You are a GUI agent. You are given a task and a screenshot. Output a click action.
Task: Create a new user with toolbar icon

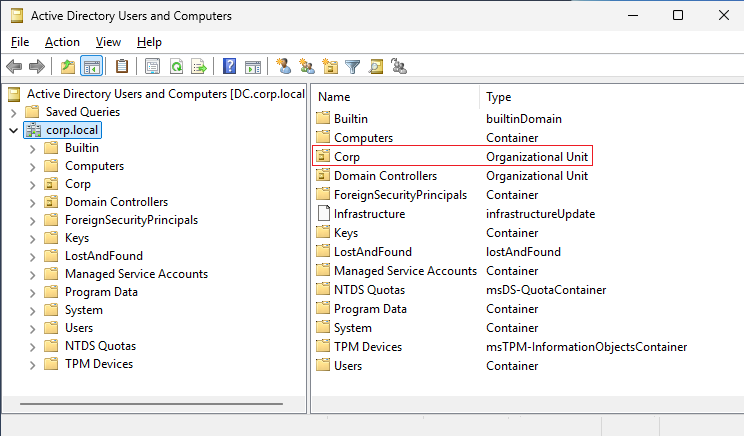click(x=284, y=66)
